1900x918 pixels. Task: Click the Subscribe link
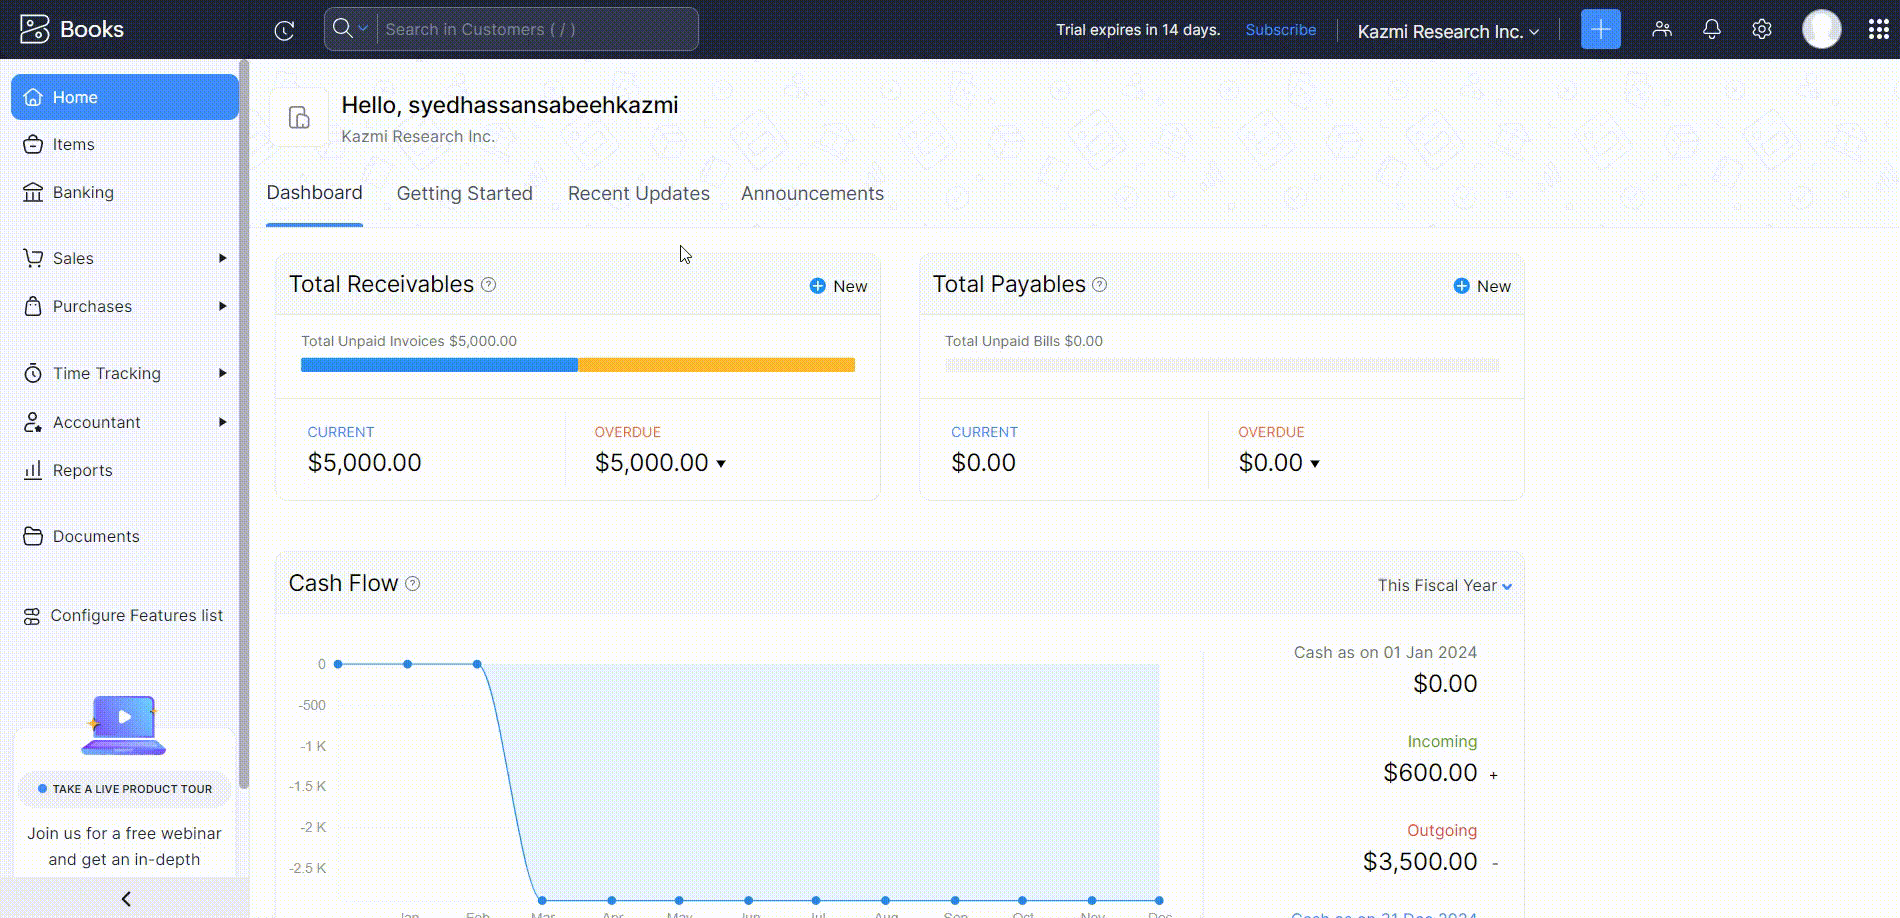[x=1280, y=29]
